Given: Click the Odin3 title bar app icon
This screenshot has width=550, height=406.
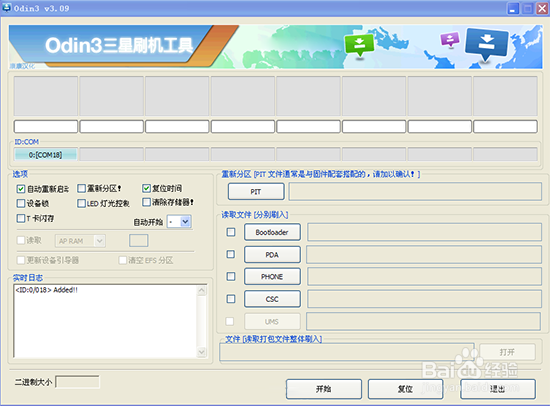Looking at the screenshot, I should coord(6,7).
